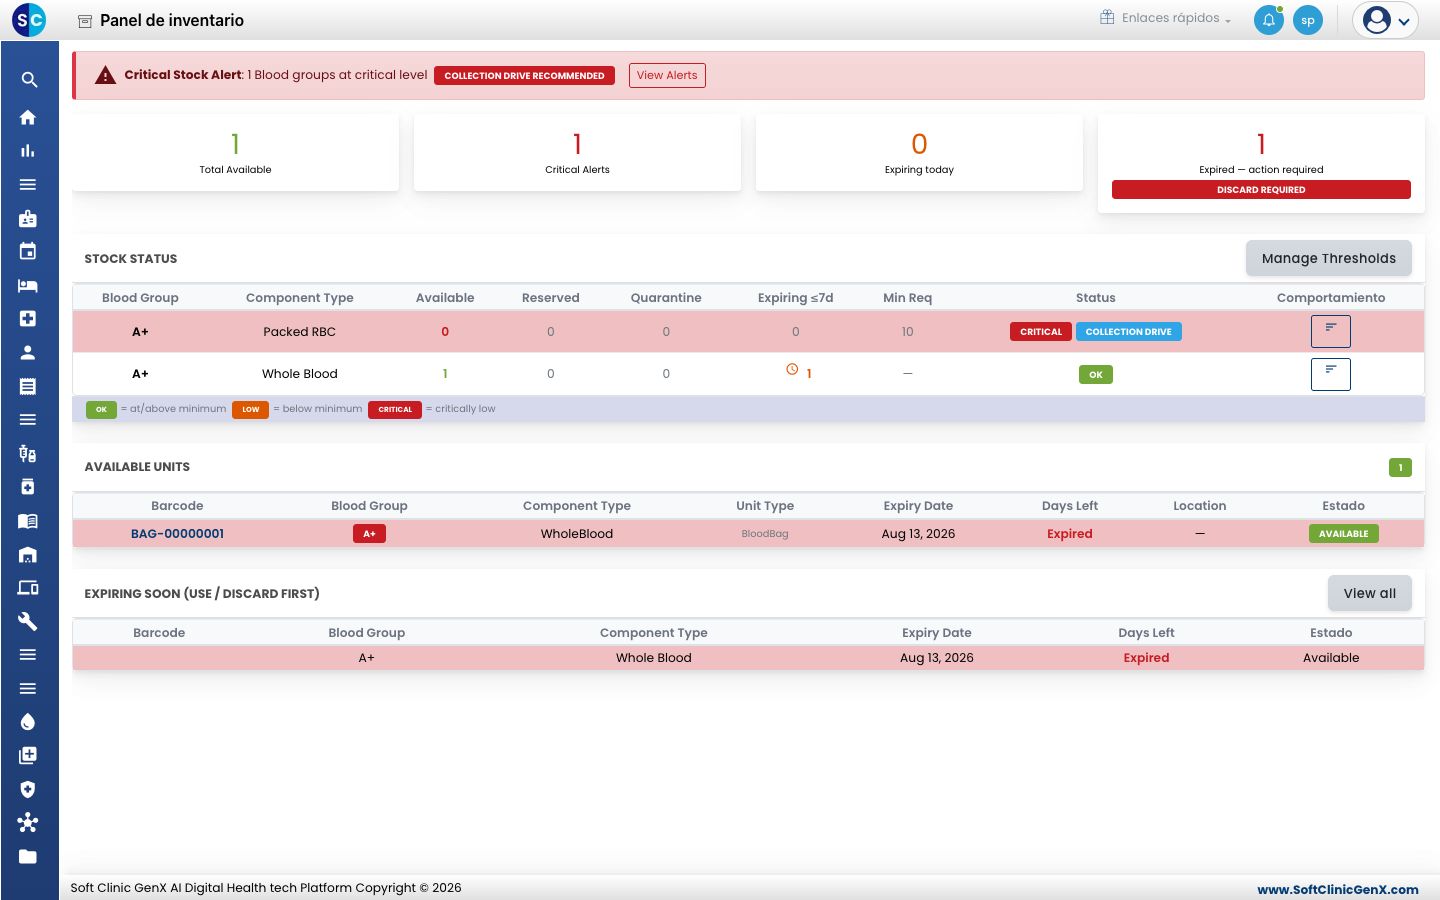Open the vaccine syringe icon in sidebar
This screenshot has width=1440, height=900.
pyautogui.click(x=28, y=453)
